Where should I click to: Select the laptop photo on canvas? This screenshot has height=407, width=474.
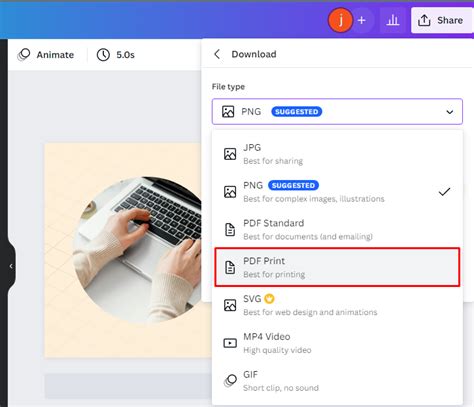coord(139,250)
